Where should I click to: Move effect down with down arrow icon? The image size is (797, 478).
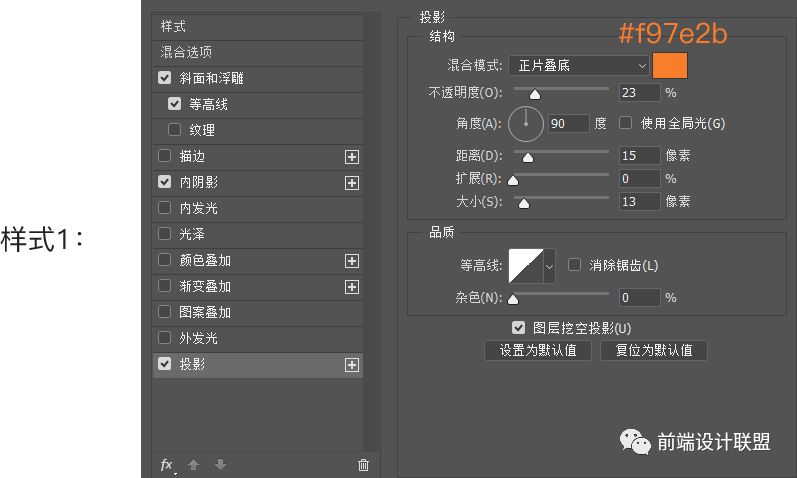click(220, 465)
